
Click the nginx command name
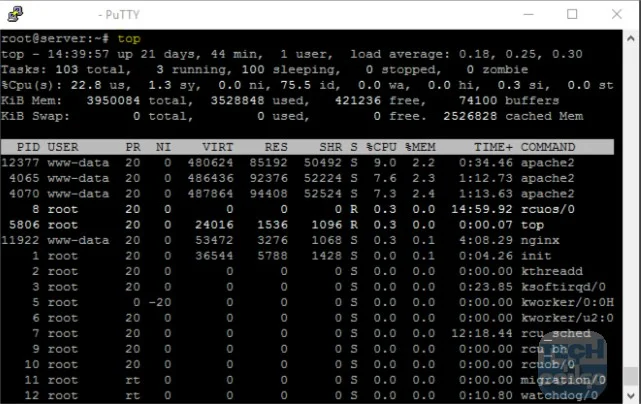(540, 240)
